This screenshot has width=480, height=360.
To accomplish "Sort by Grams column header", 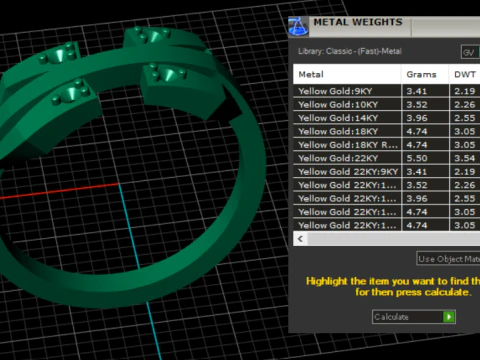I will 425,74.
